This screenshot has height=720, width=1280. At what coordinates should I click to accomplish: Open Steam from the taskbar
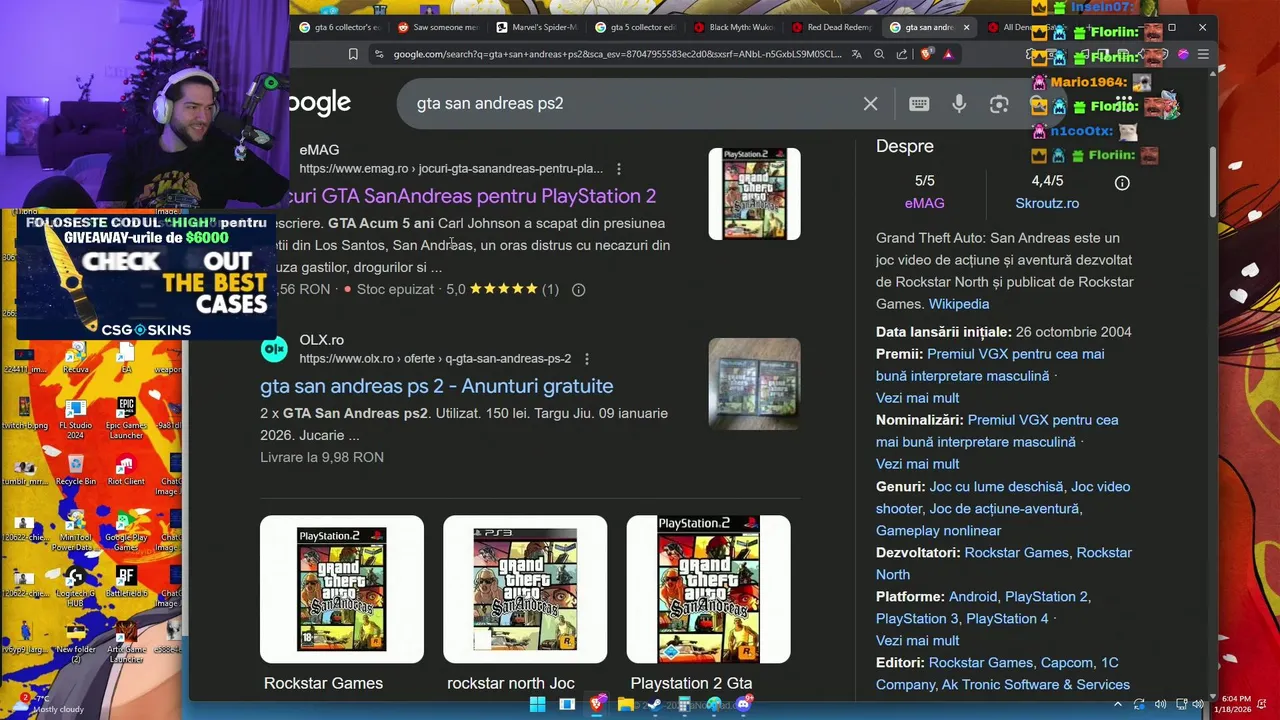click(654, 704)
